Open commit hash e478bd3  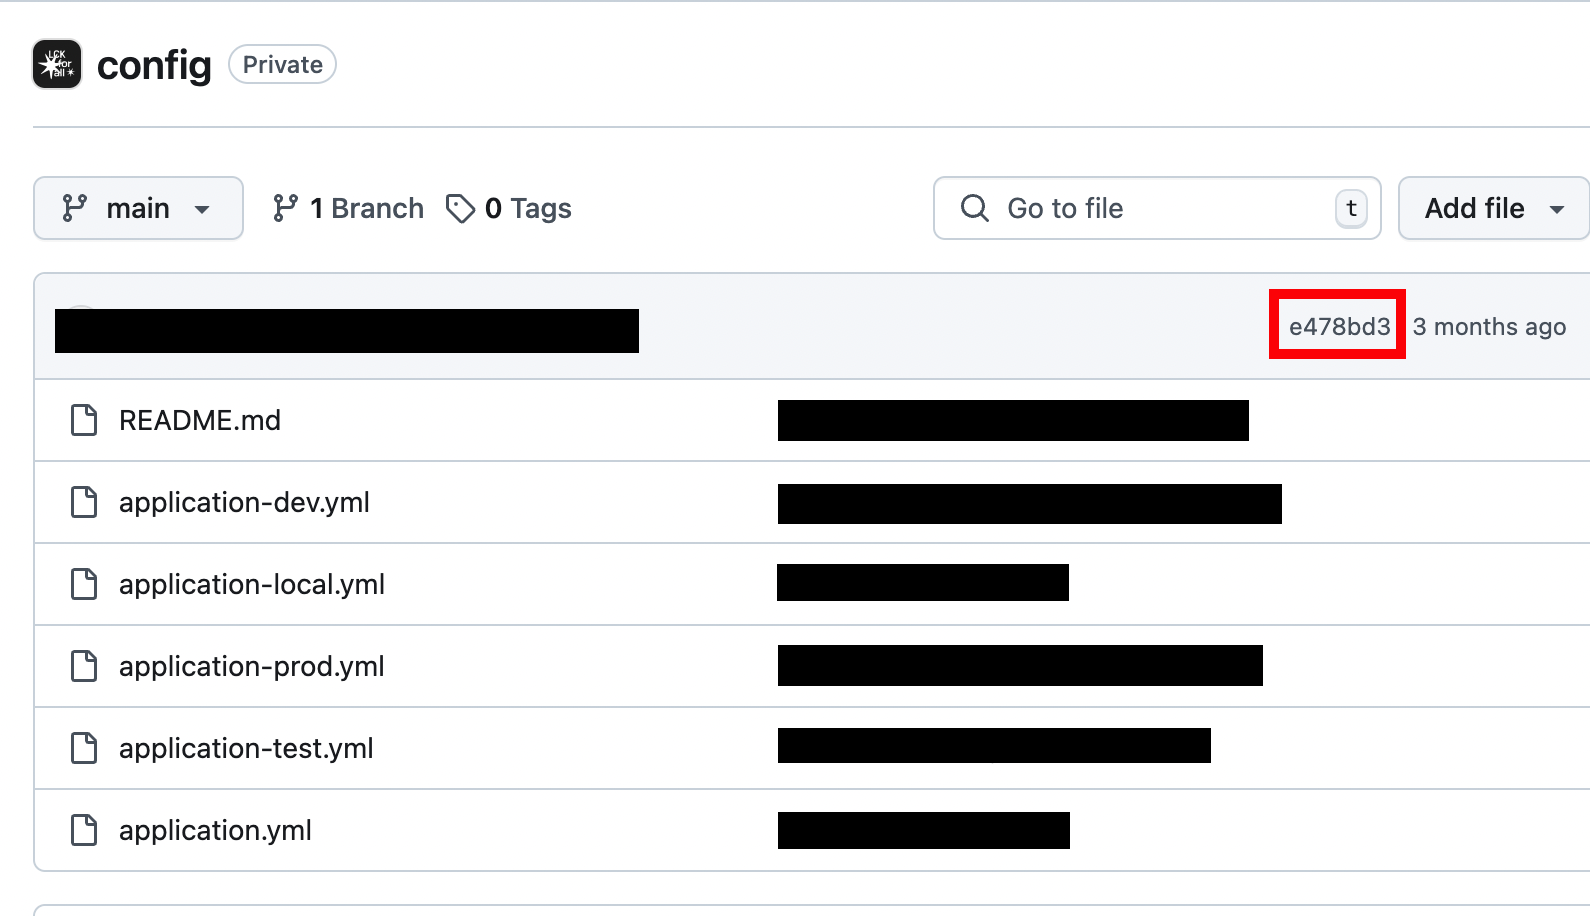[x=1339, y=326]
